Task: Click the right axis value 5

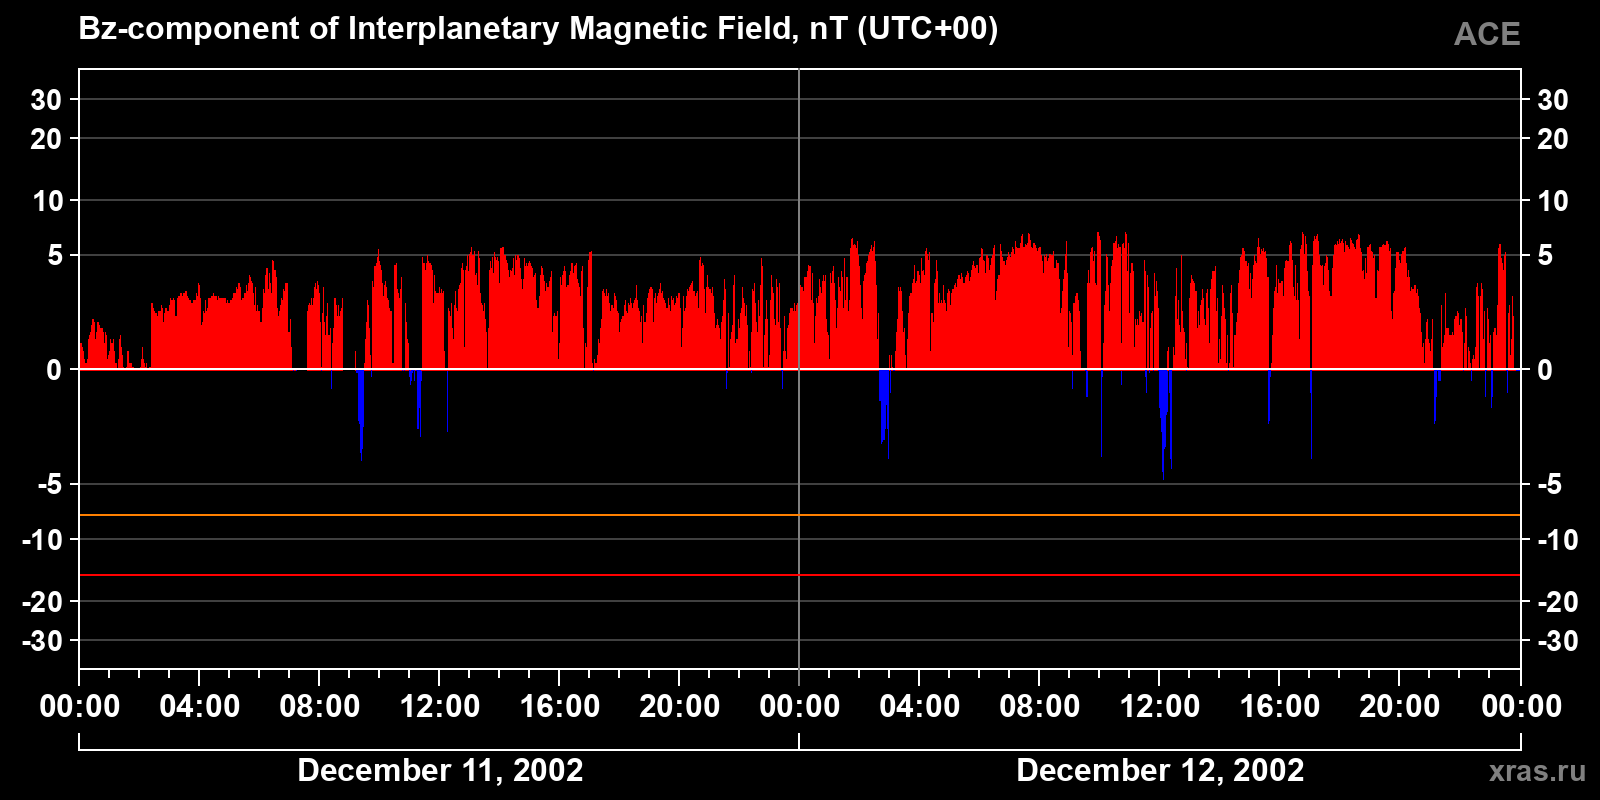Action: pyautogui.click(x=1545, y=255)
